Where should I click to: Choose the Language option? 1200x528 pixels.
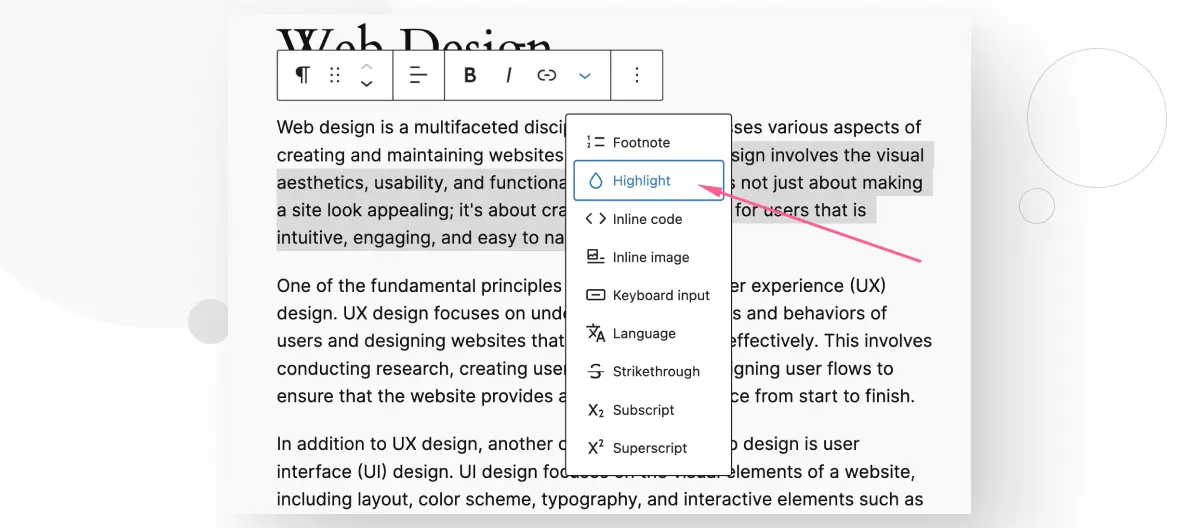coord(648,333)
